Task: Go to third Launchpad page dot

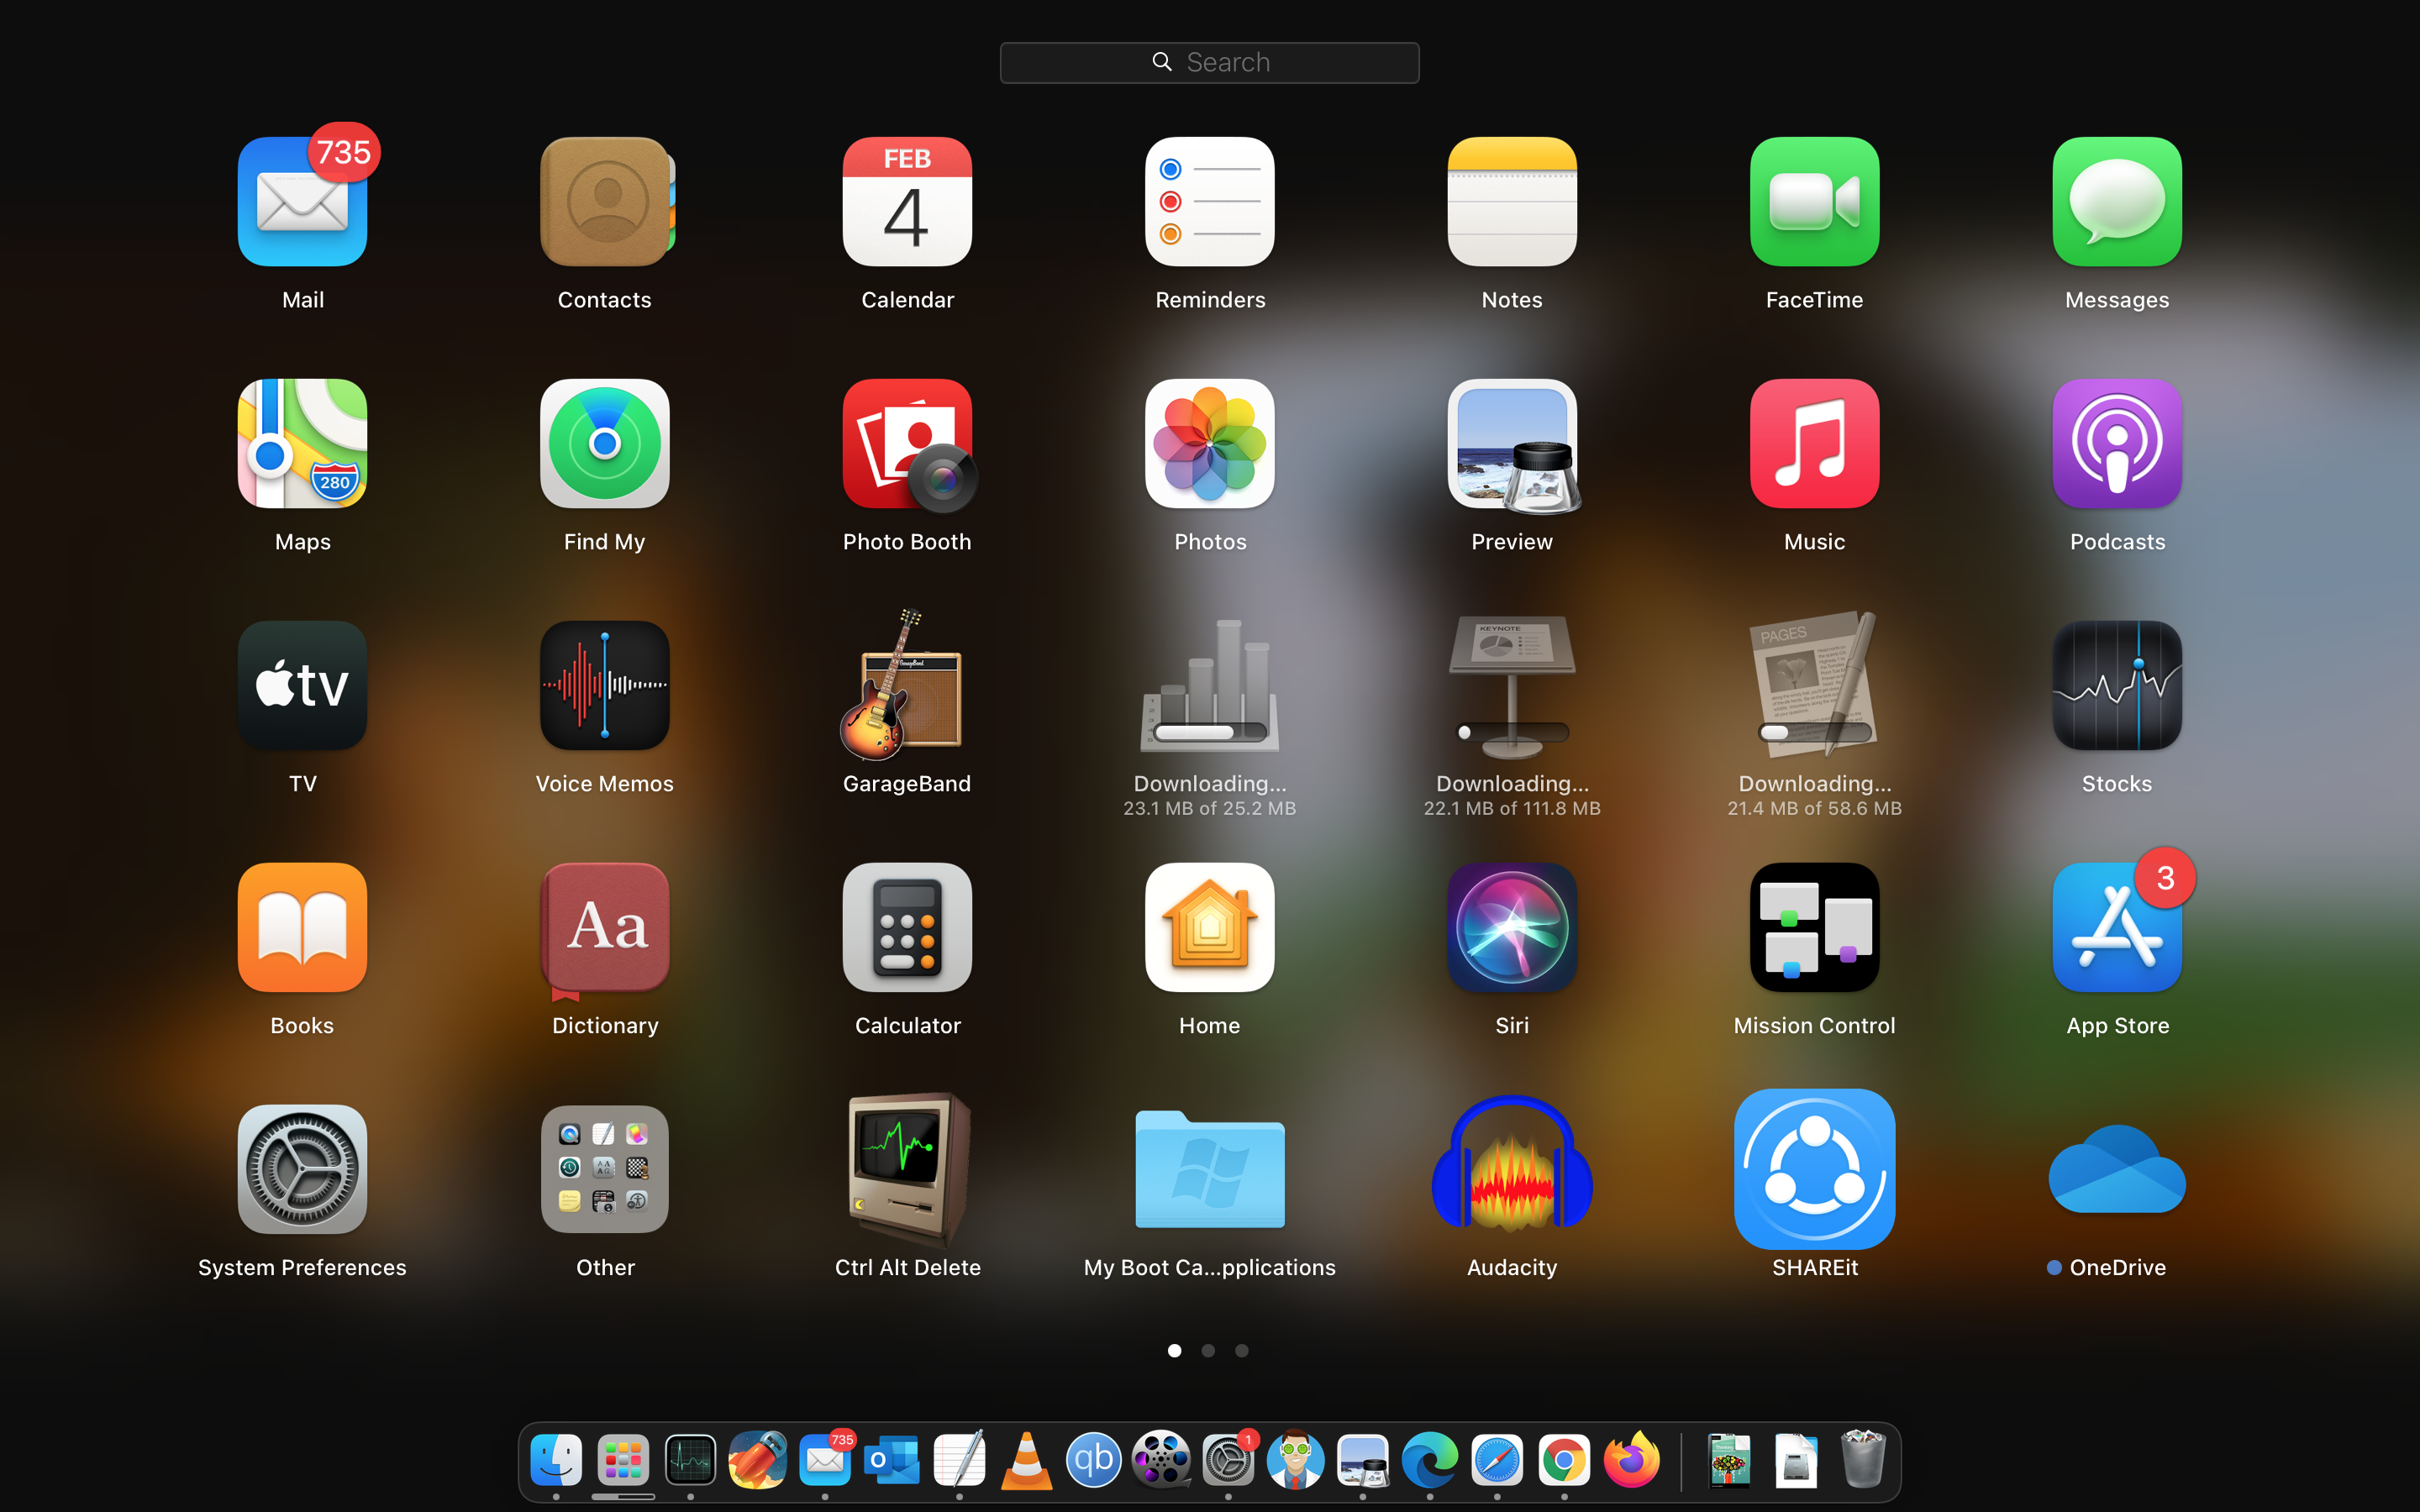Action: (1241, 1351)
